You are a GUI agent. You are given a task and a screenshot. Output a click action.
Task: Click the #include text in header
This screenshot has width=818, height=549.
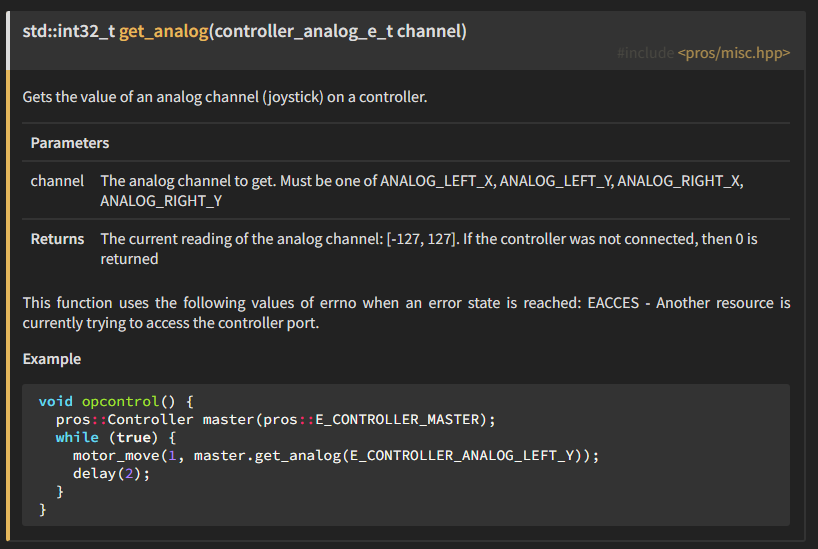[645, 53]
